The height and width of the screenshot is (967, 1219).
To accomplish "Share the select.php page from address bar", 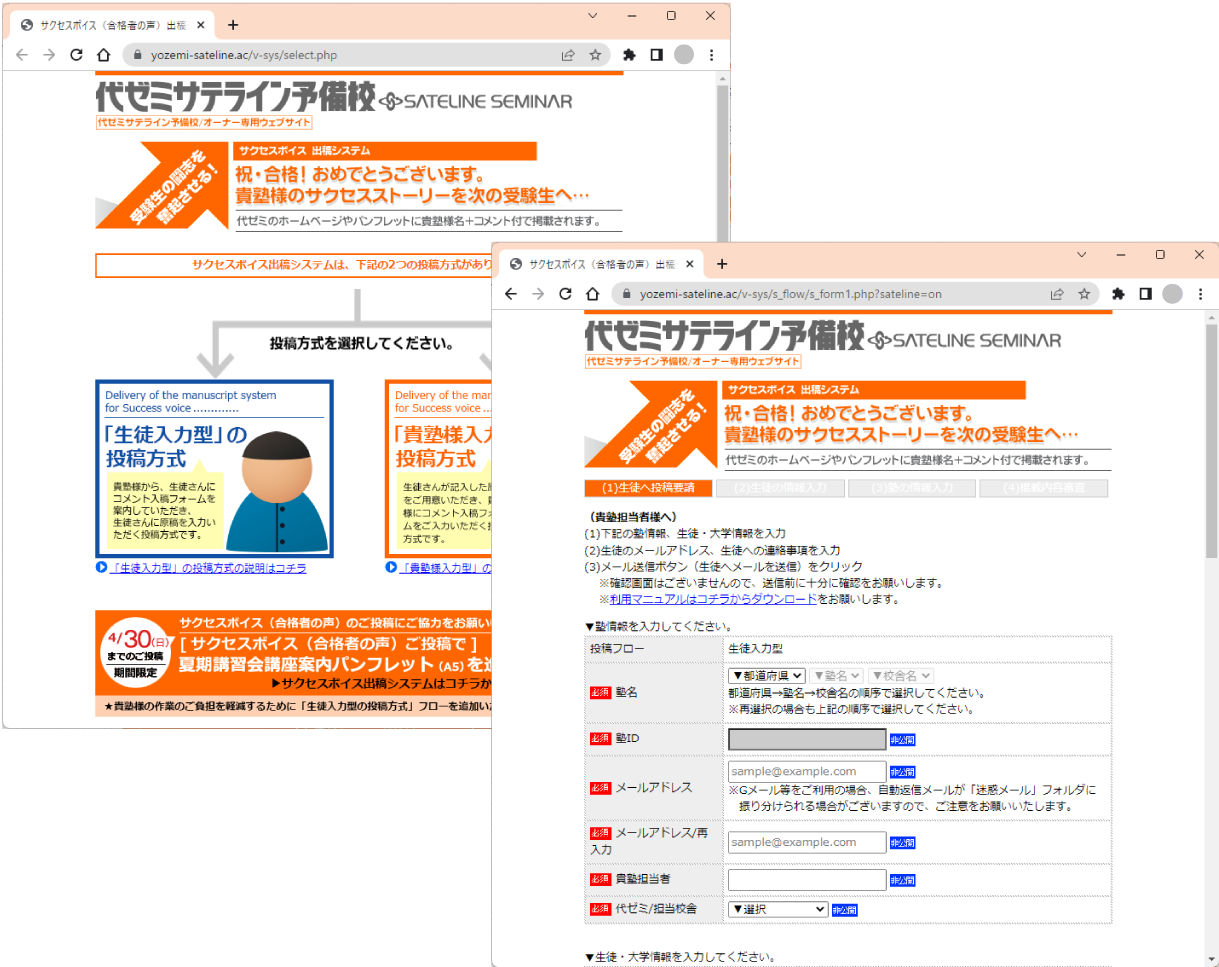I will tap(568, 55).
